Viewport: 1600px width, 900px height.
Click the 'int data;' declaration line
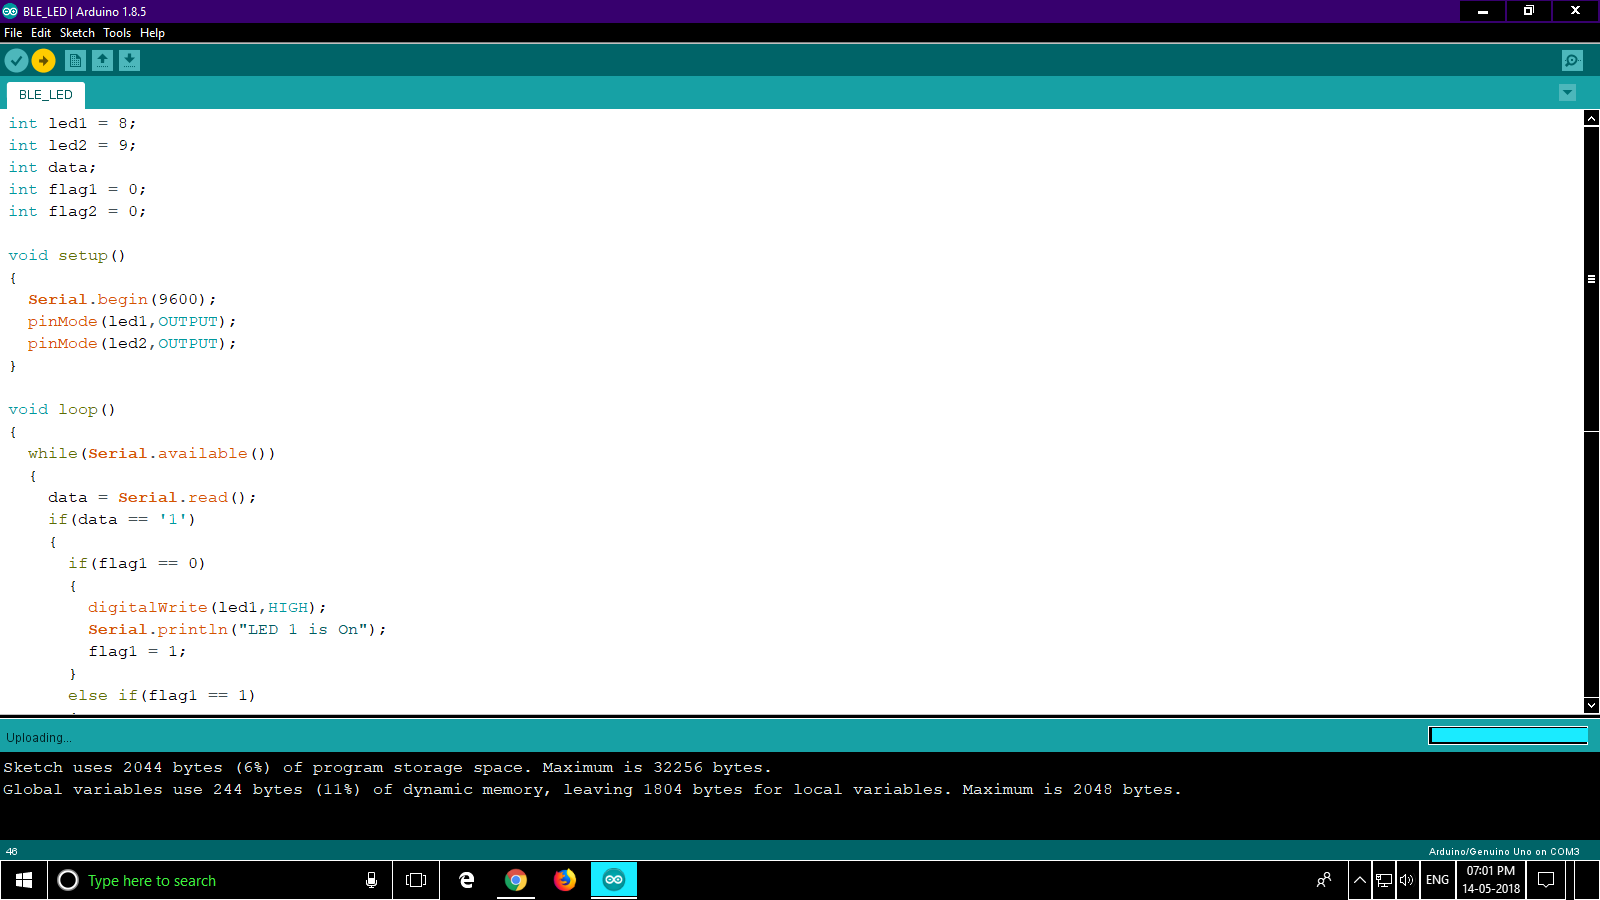pyautogui.click(x=52, y=167)
